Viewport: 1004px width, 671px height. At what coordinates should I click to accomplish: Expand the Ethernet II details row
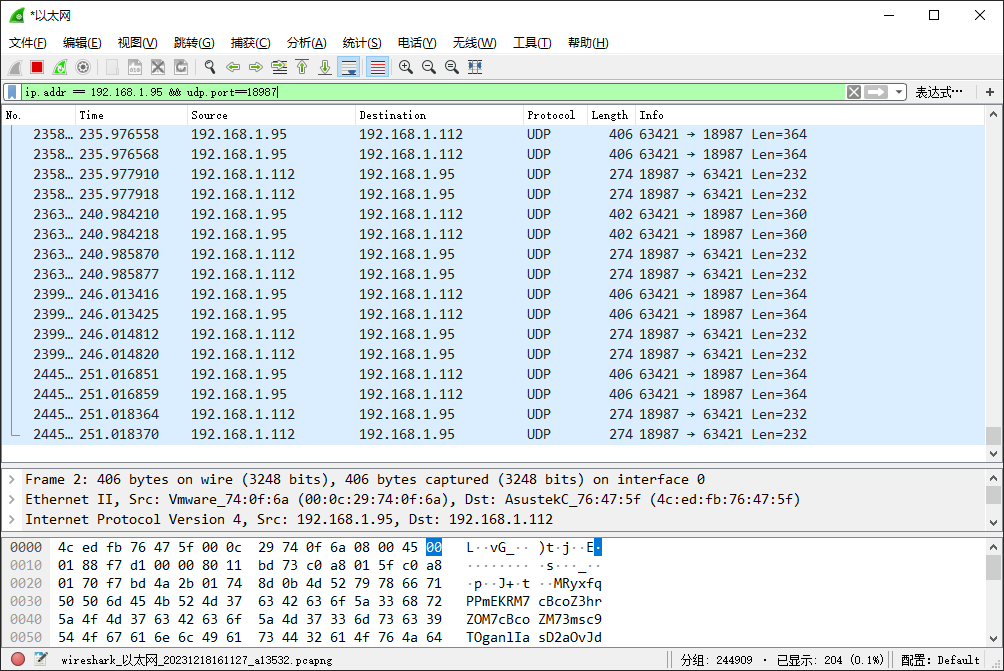(12, 499)
